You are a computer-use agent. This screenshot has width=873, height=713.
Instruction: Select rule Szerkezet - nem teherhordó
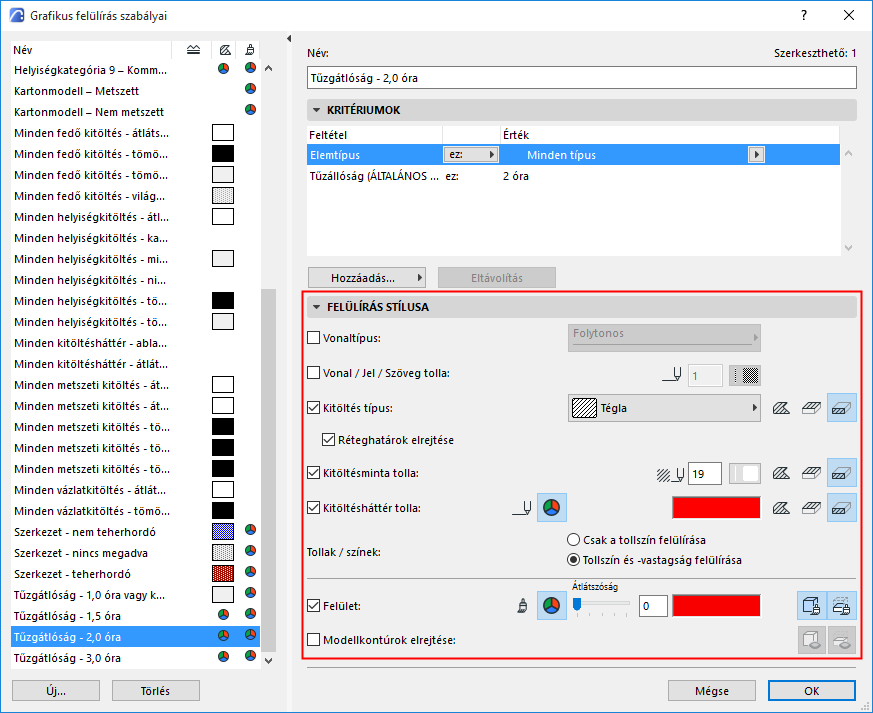[135, 532]
